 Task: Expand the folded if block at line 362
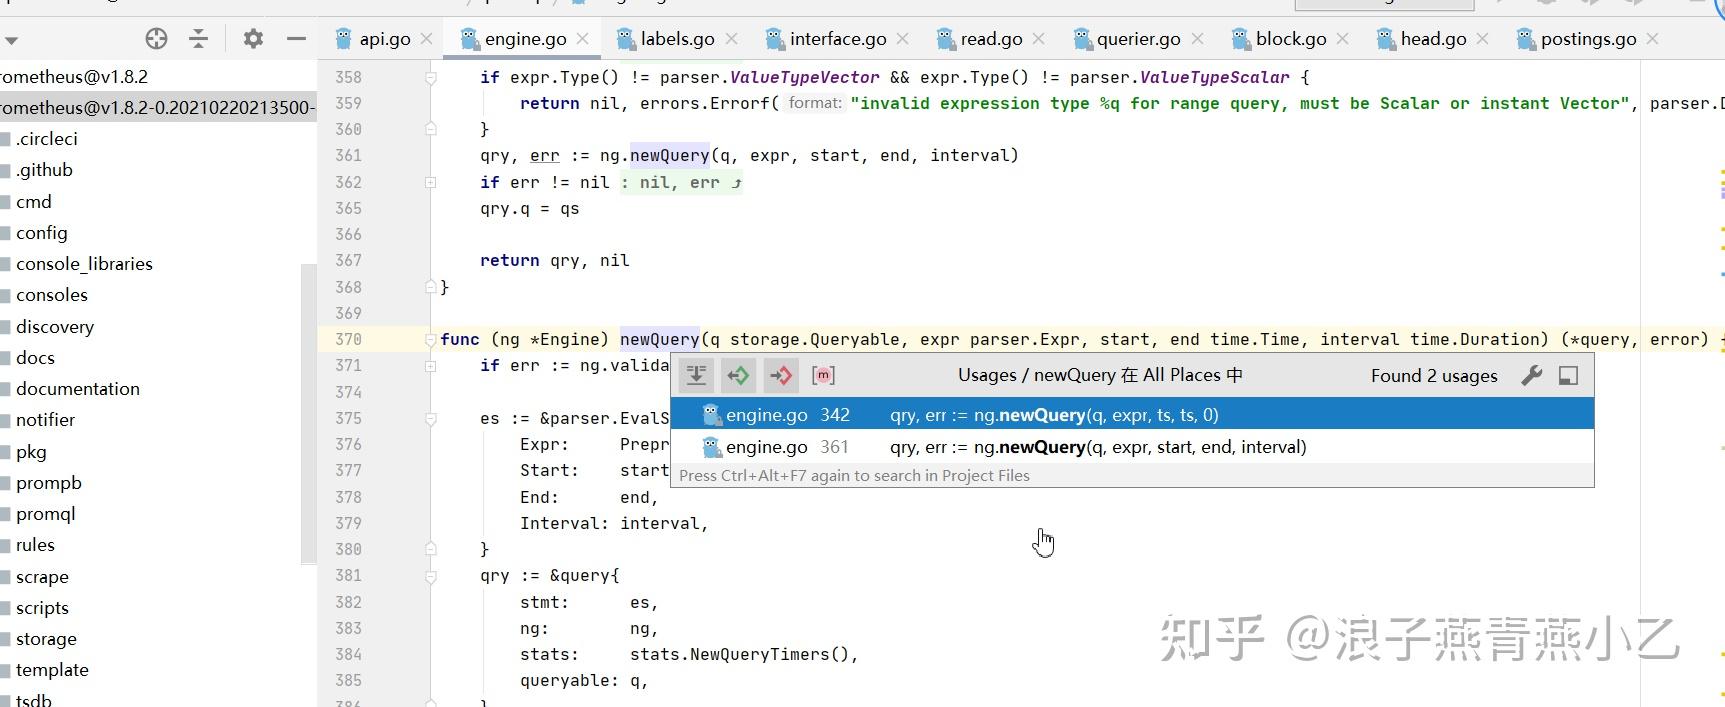point(430,182)
